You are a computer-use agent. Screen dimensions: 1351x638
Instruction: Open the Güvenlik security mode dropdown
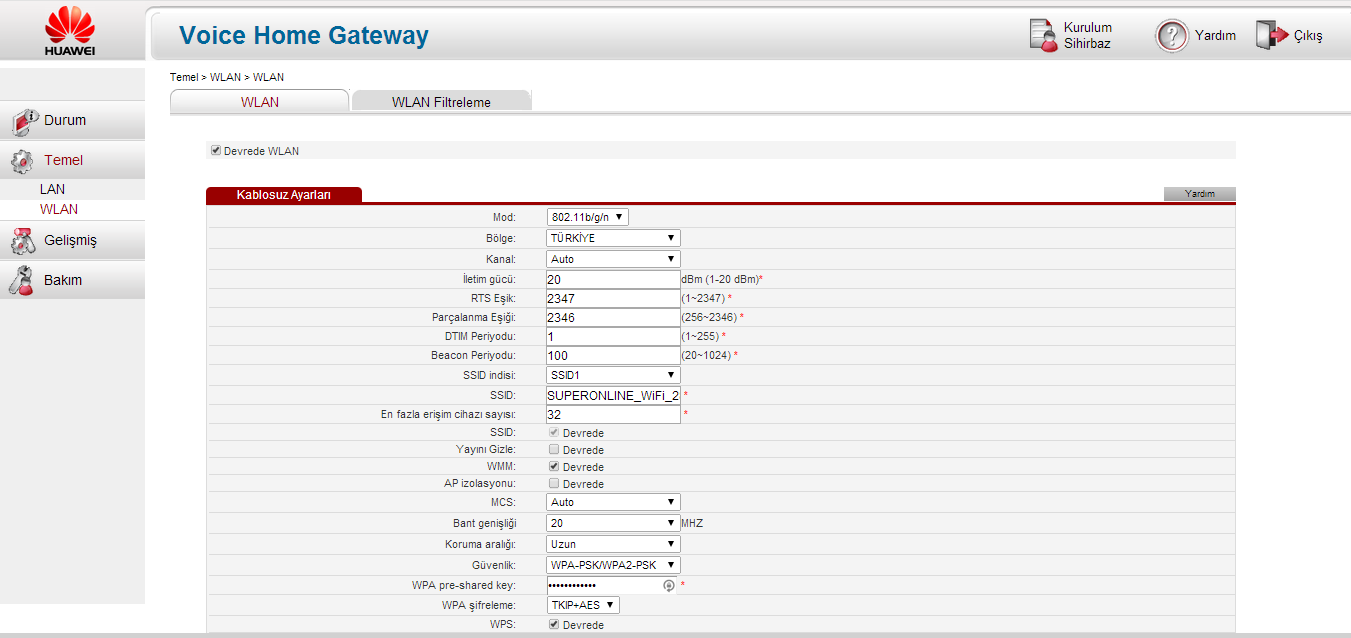point(613,565)
